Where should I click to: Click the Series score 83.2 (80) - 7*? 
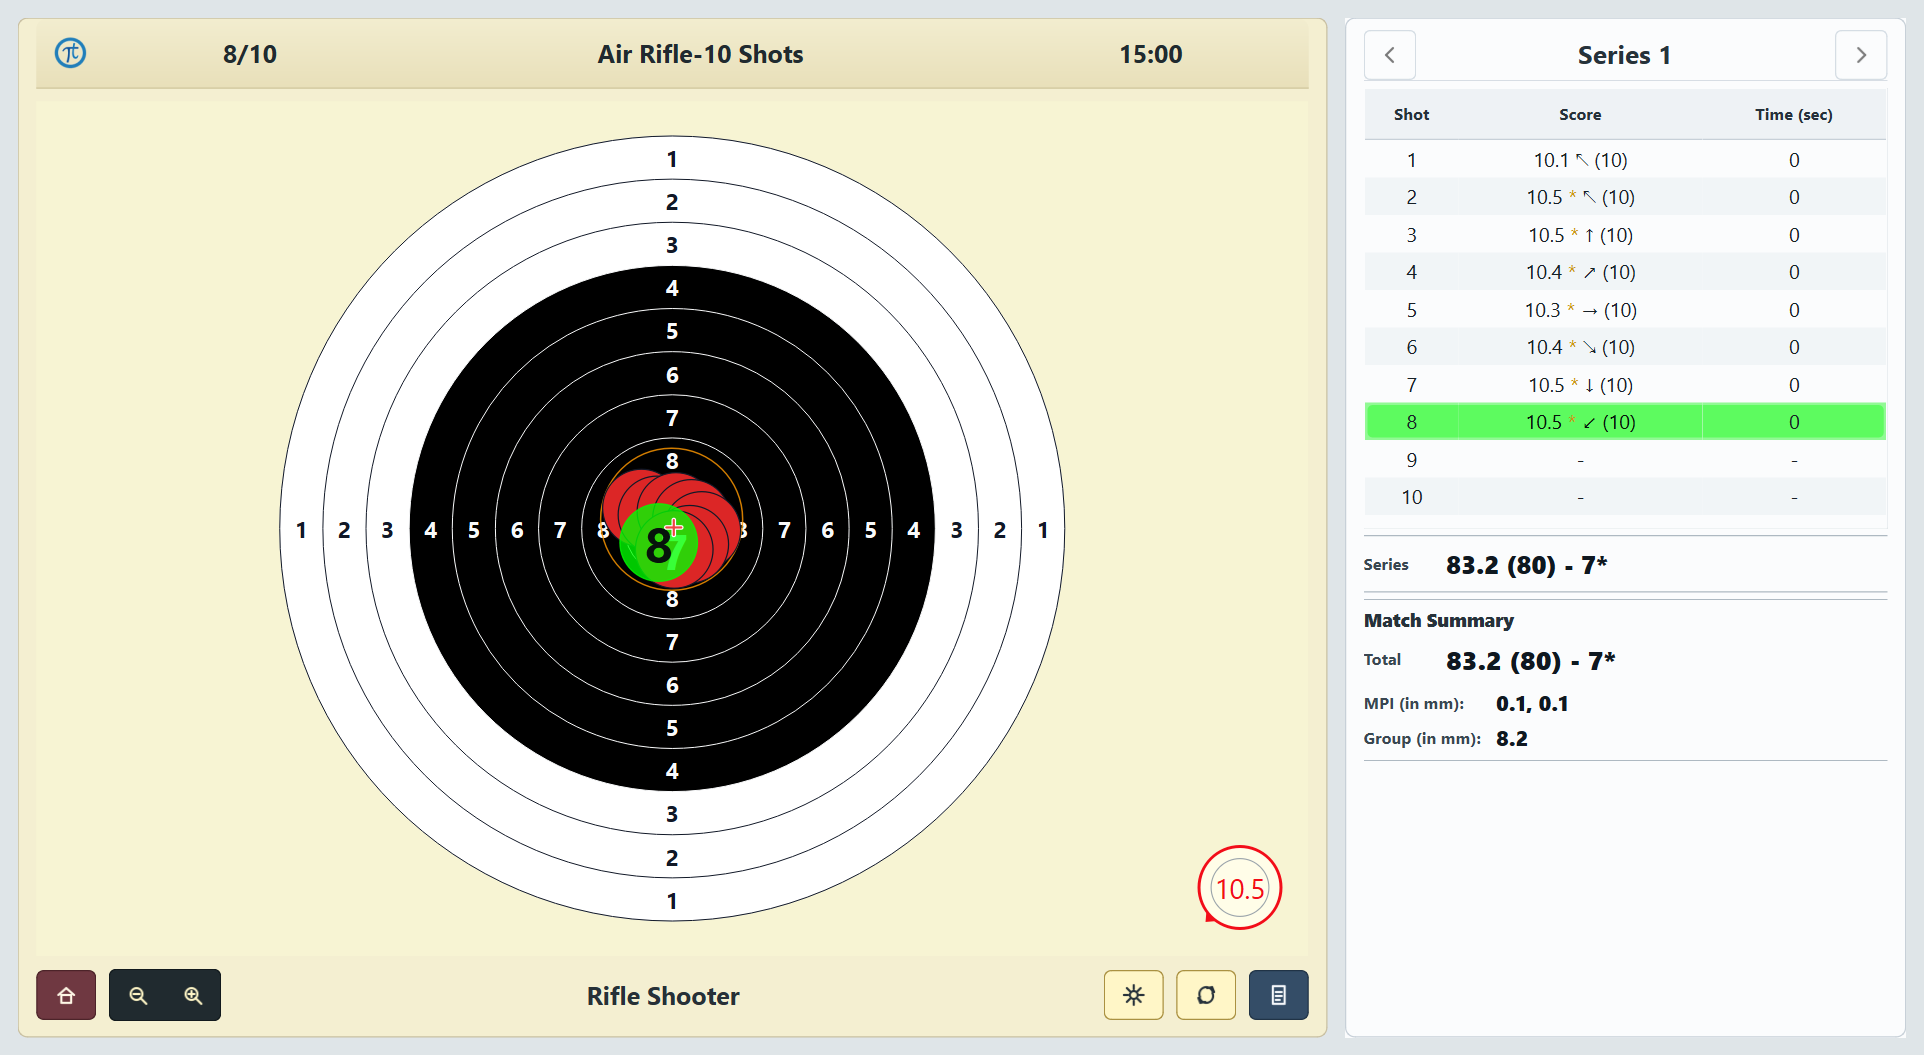1526,565
